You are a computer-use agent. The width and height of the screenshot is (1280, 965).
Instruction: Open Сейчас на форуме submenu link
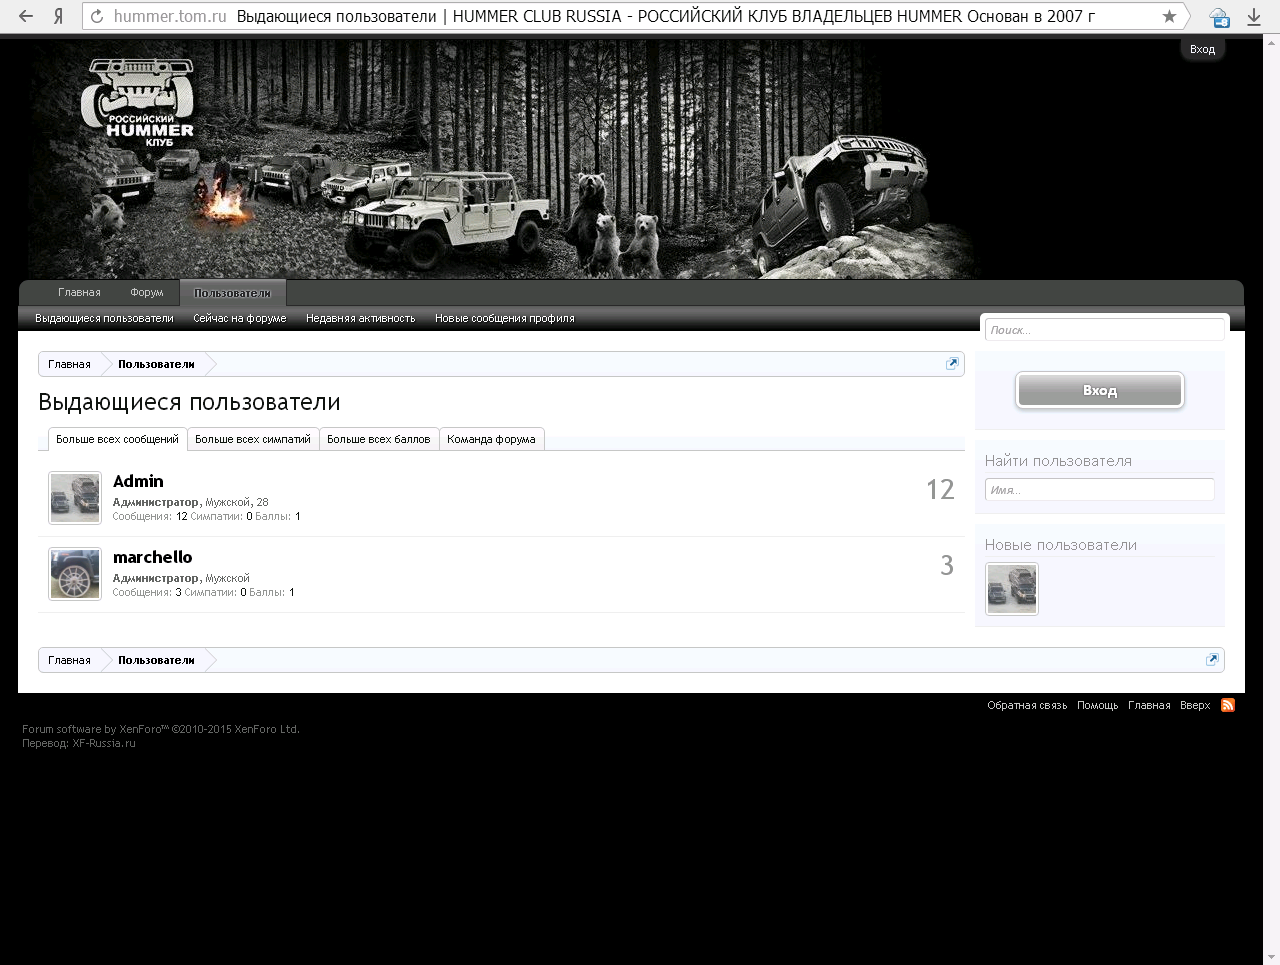coord(240,318)
